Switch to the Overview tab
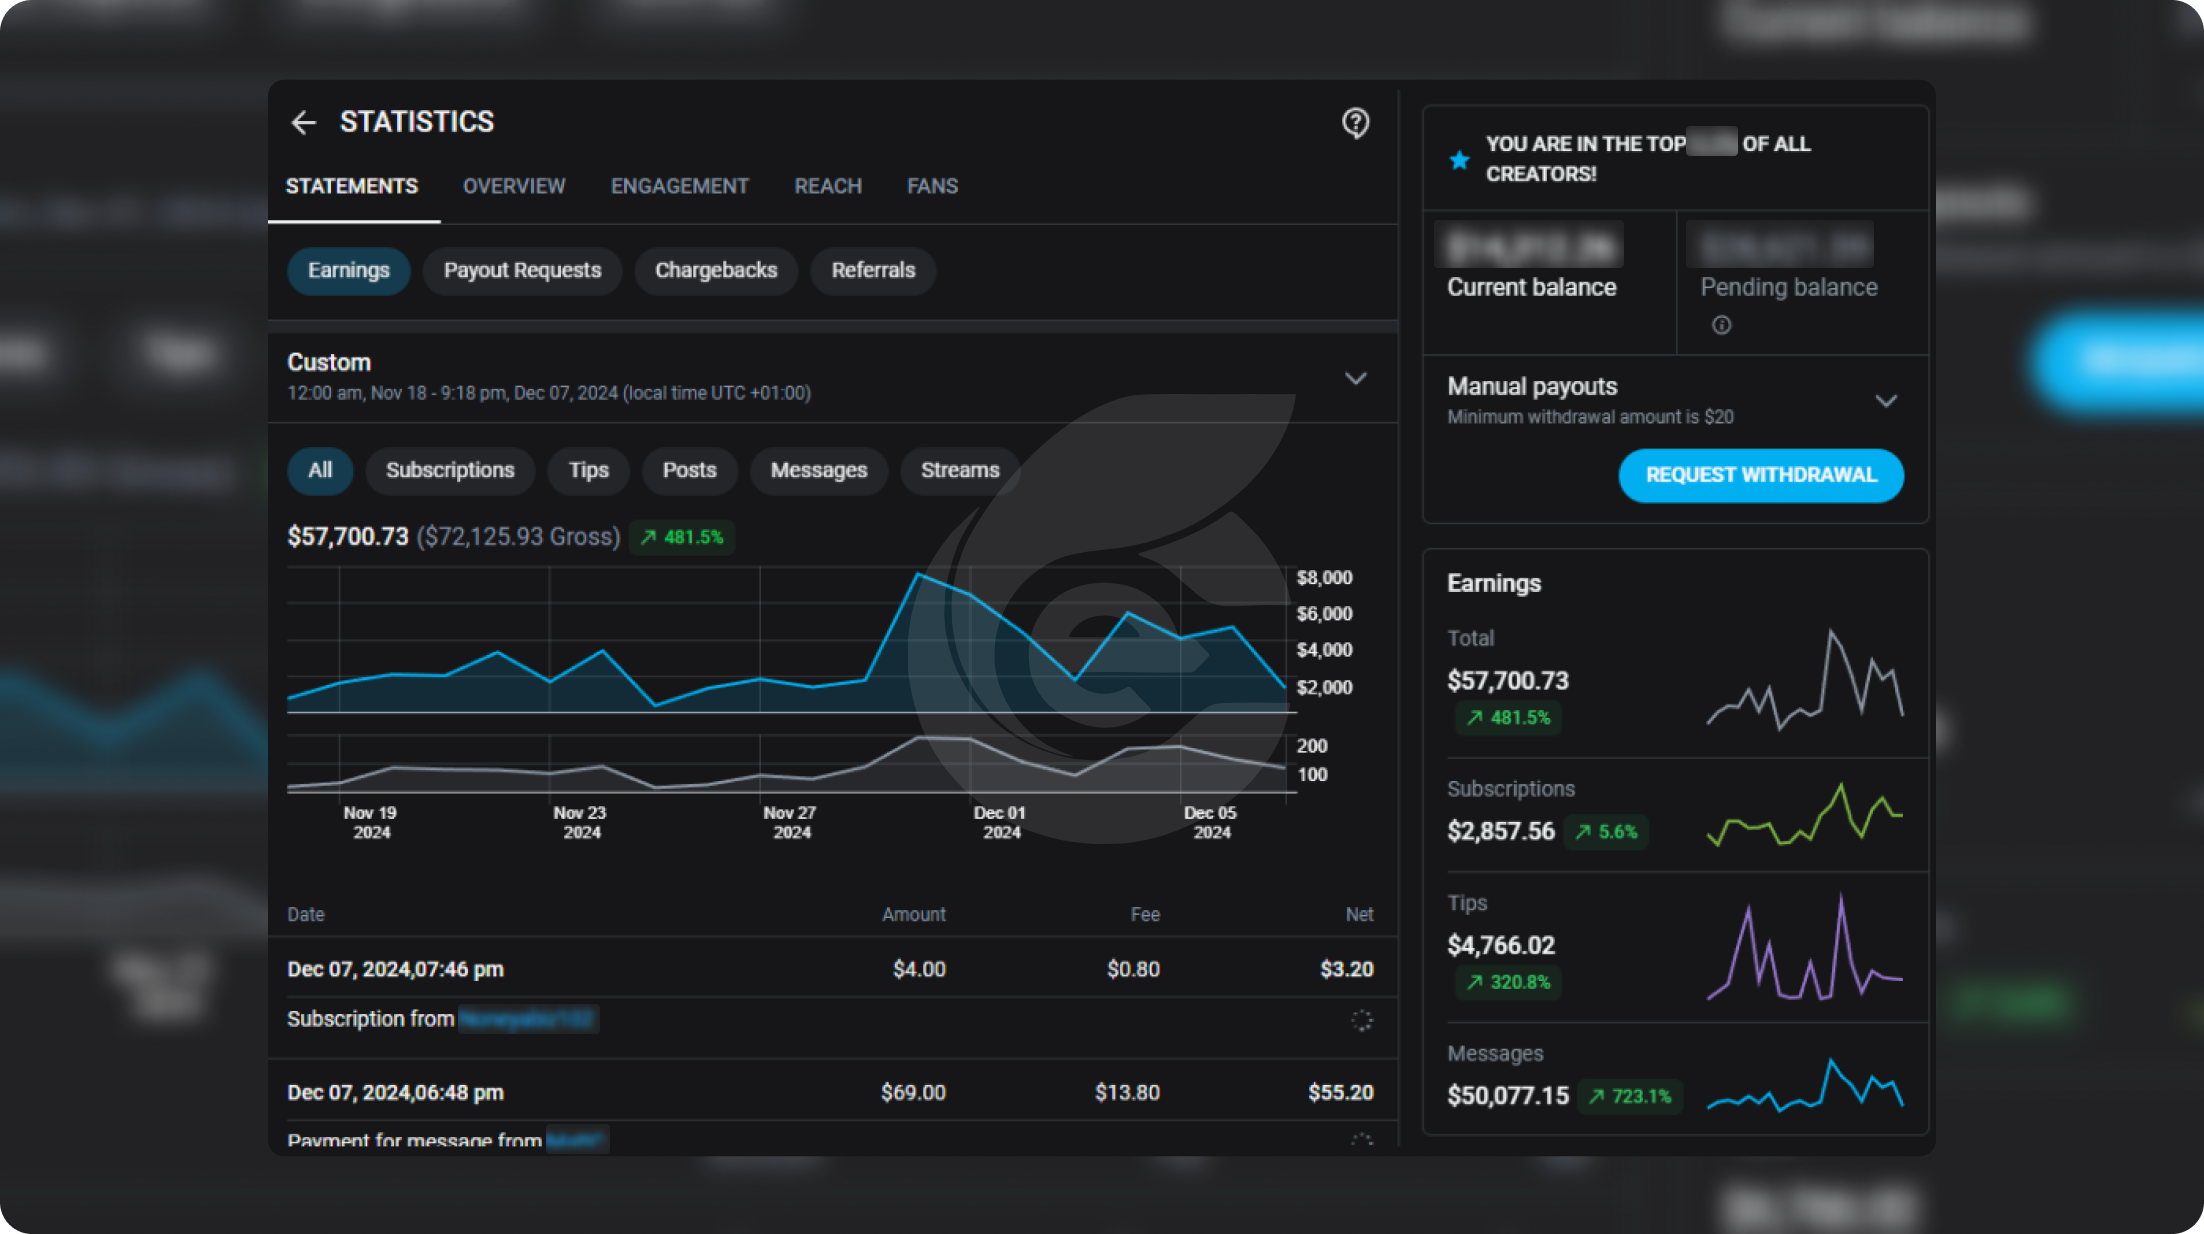 (513, 186)
